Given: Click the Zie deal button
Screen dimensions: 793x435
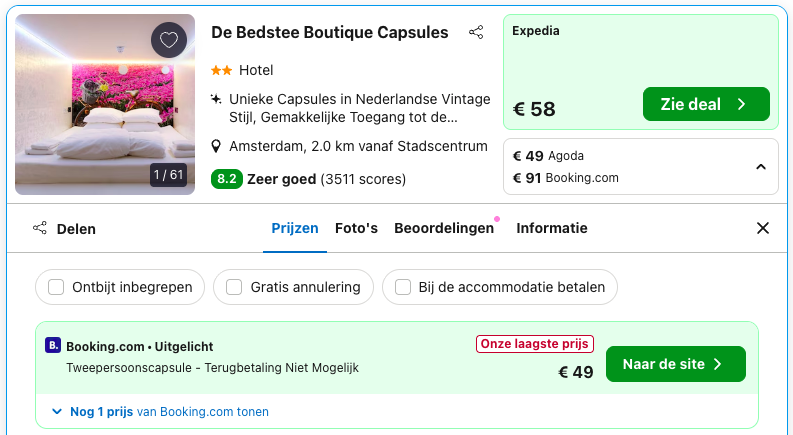Looking at the screenshot, I should (x=705, y=104).
